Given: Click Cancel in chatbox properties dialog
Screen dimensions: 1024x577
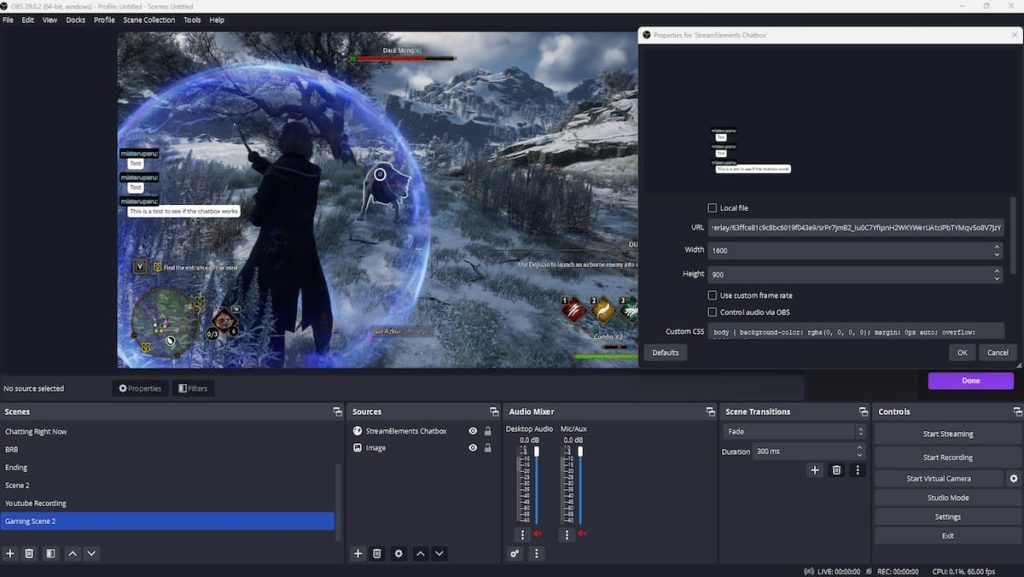Looking at the screenshot, I should tap(997, 352).
